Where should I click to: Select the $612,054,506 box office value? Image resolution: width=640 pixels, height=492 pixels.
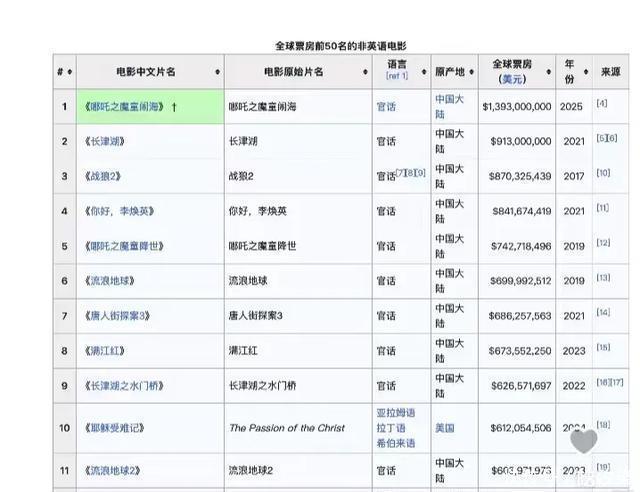tap(520, 428)
